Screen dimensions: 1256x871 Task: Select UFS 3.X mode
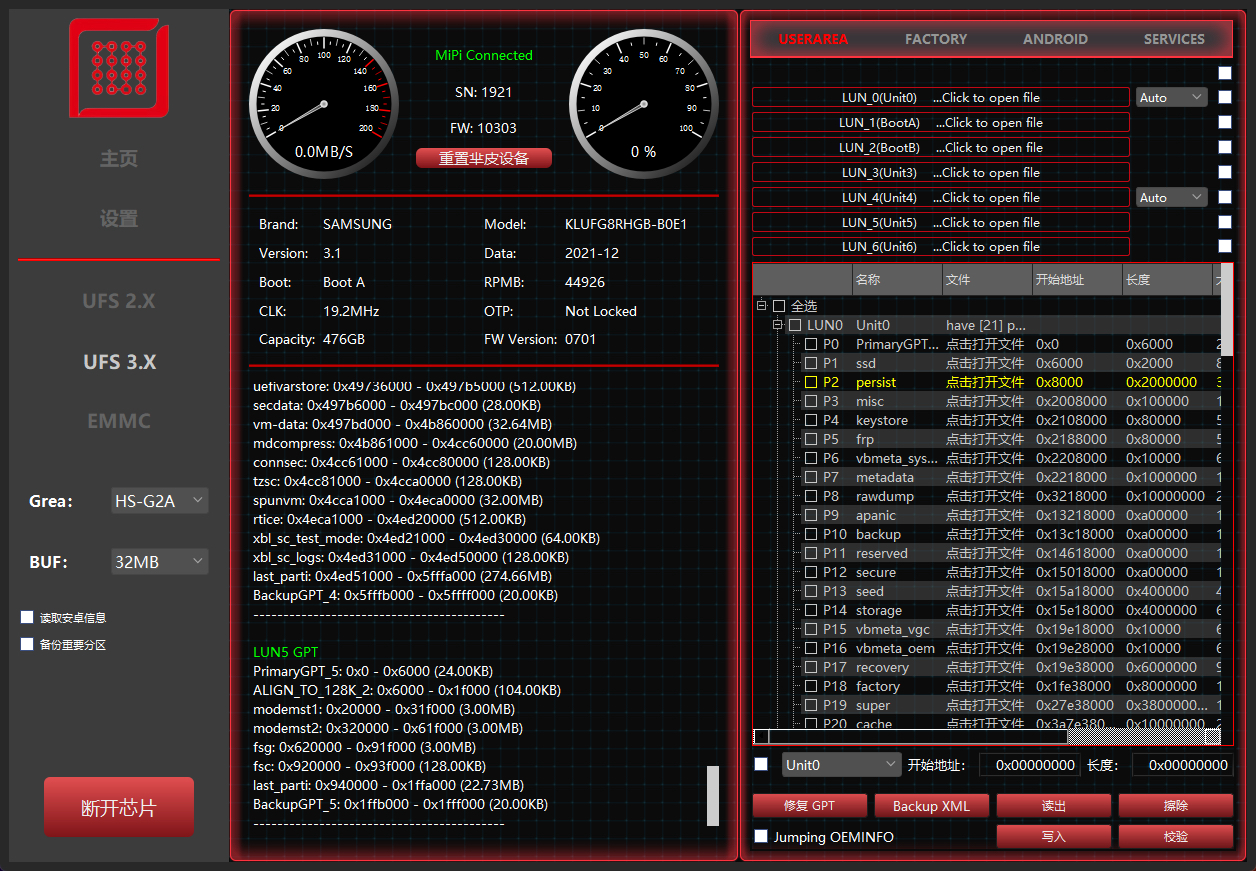click(x=118, y=362)
